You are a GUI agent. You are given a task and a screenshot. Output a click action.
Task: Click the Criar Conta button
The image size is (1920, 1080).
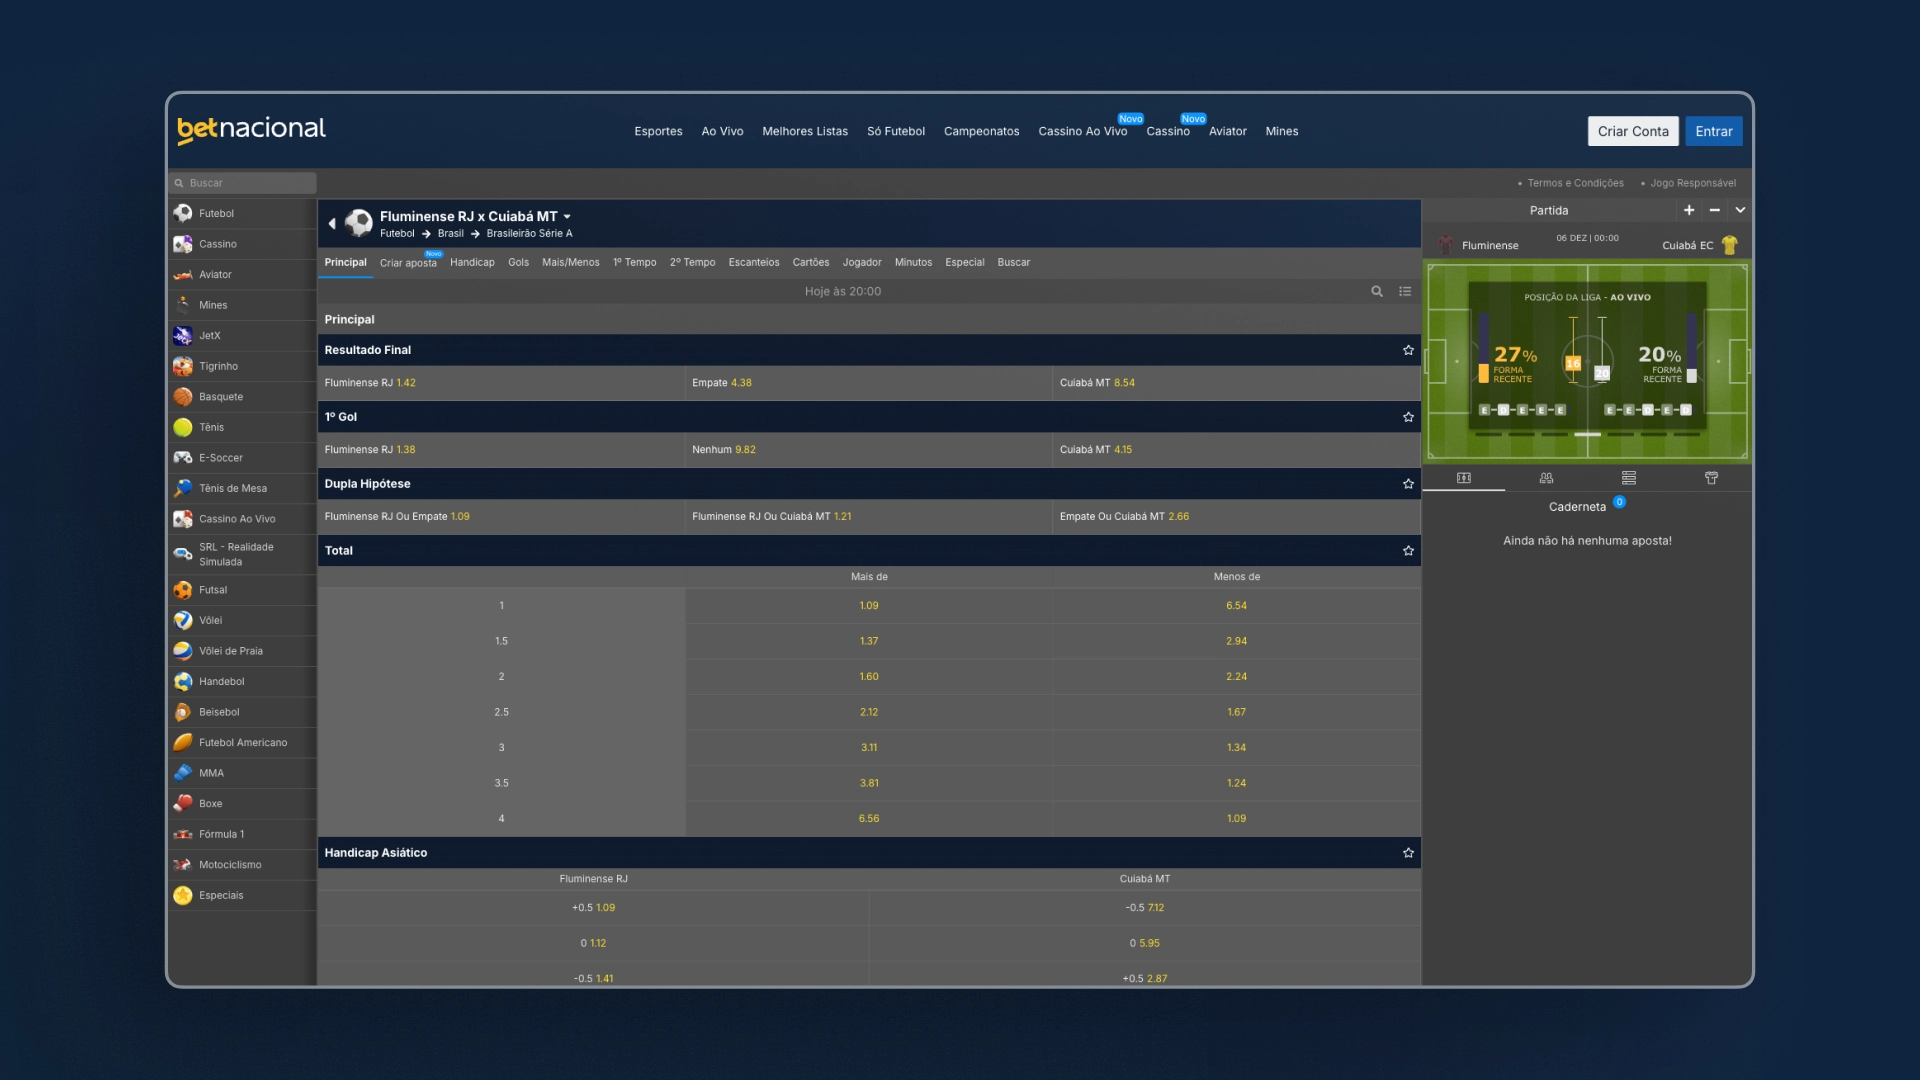tap(1632, 131)
